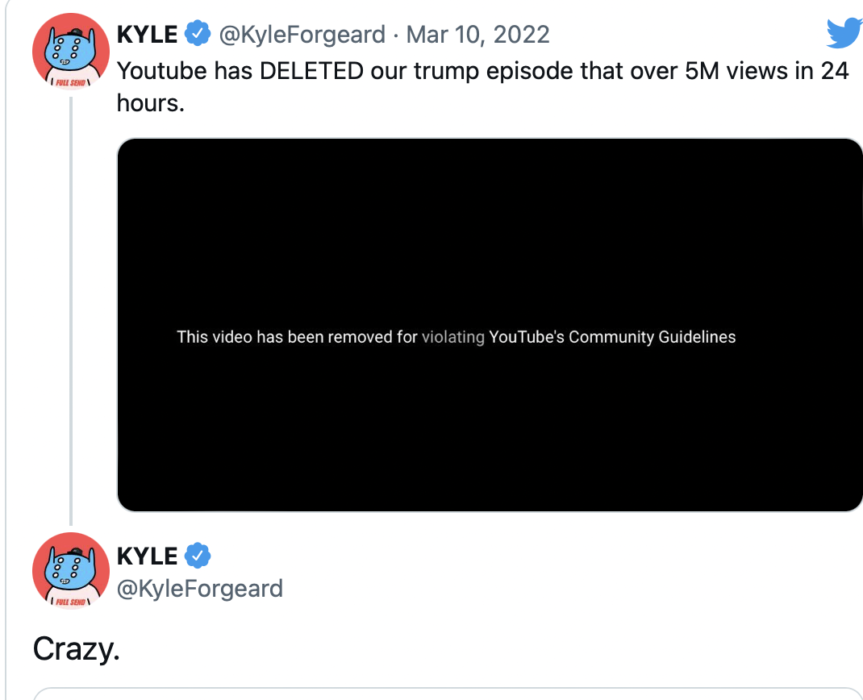This screenshot has height=700, width=863.
Task: Click the 'hours.' line of tweet text
Action: point(150,103)
